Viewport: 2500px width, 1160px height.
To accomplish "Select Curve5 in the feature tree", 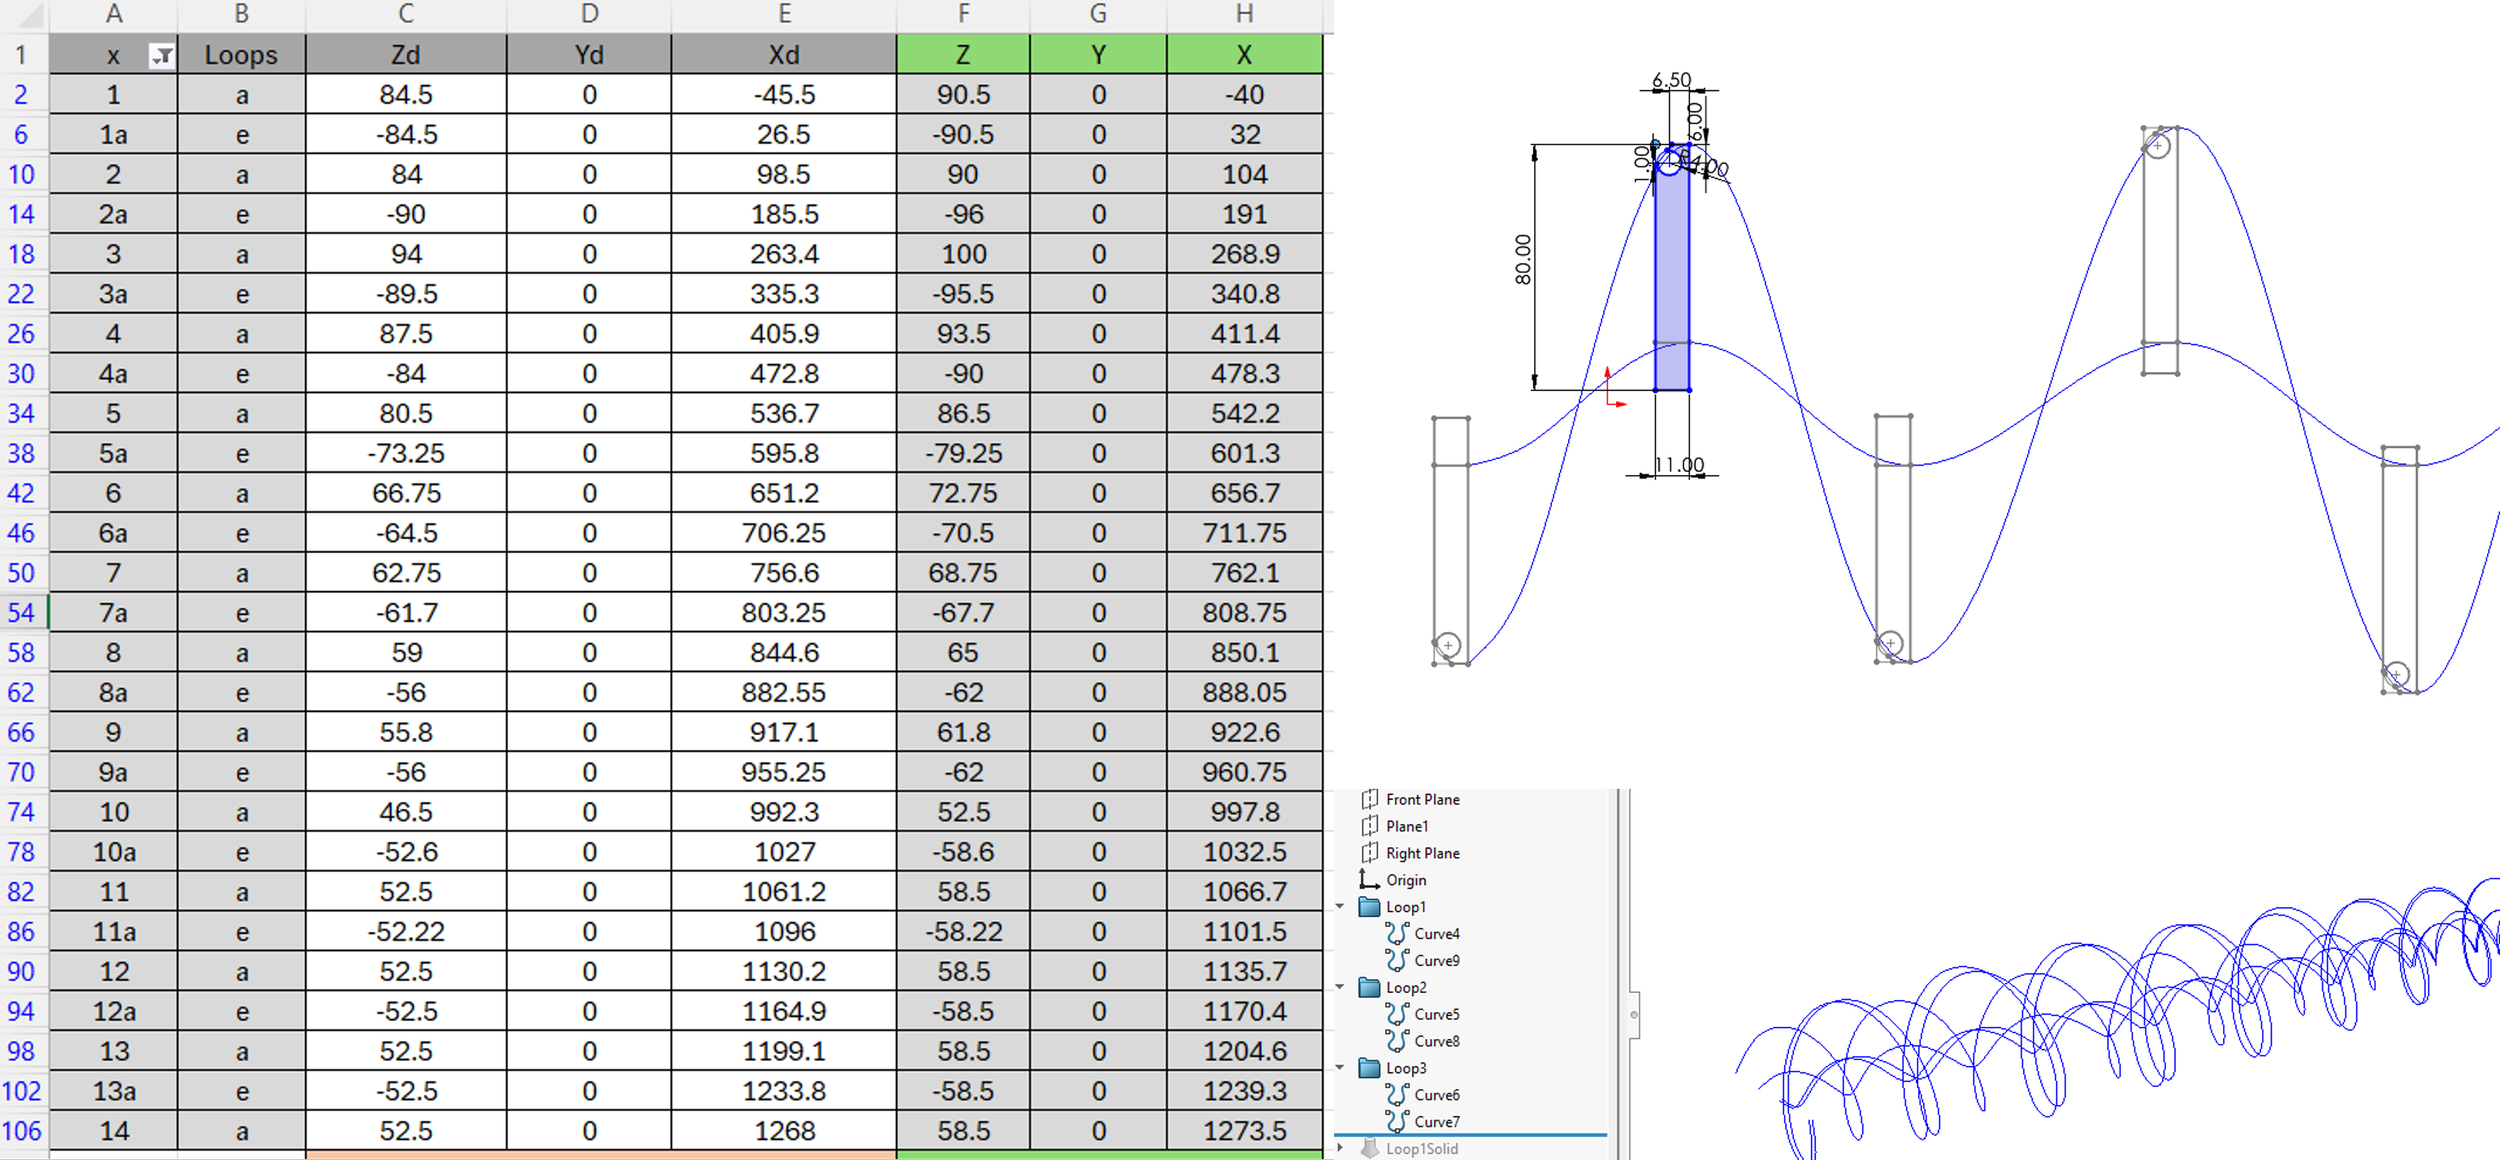I will [1436, 1014].
